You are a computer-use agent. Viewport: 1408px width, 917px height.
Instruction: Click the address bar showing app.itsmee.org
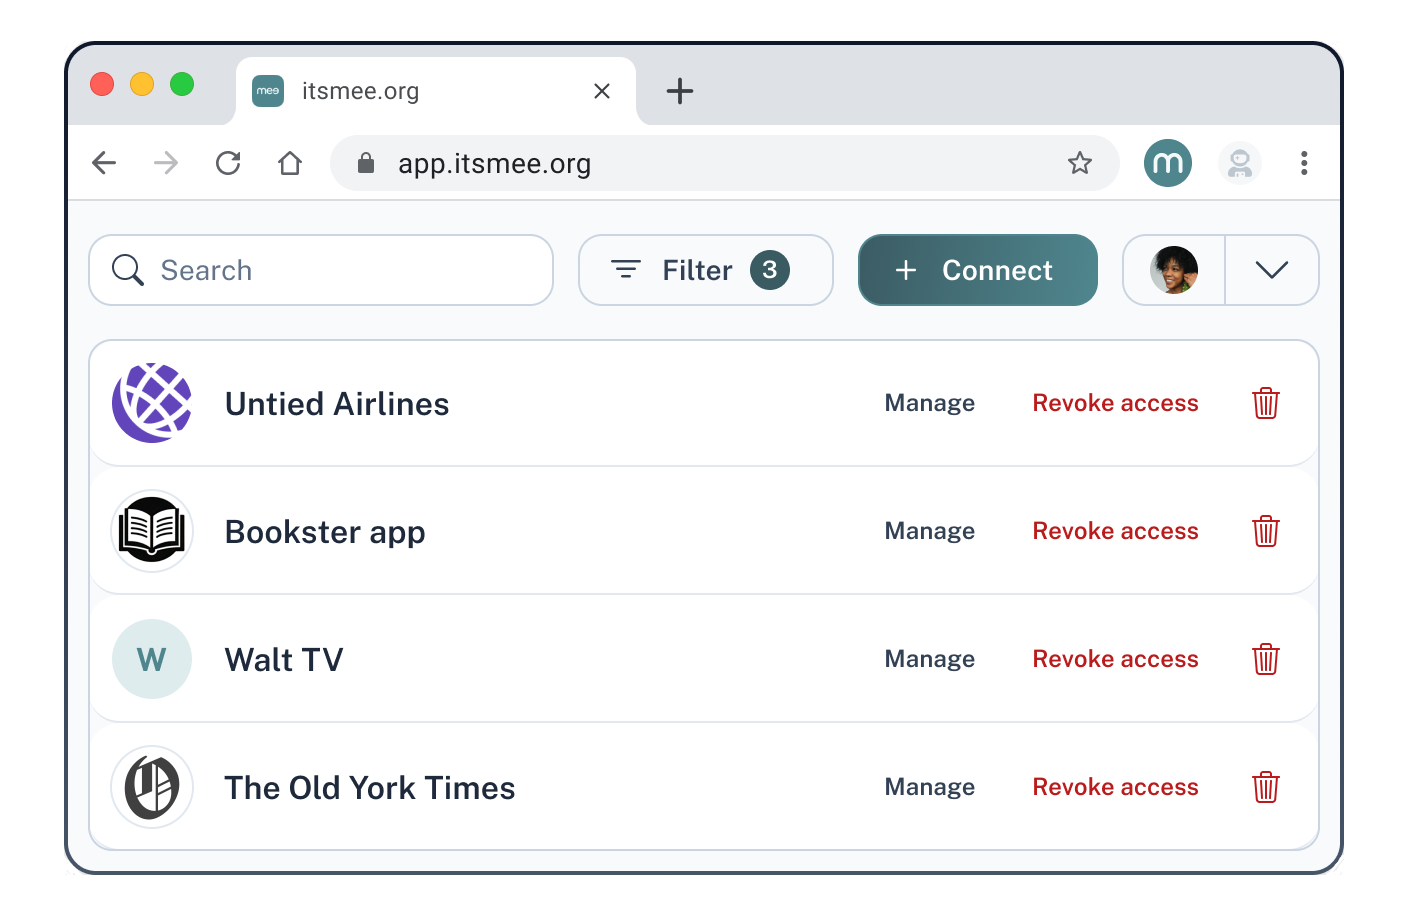pos(725,163)
